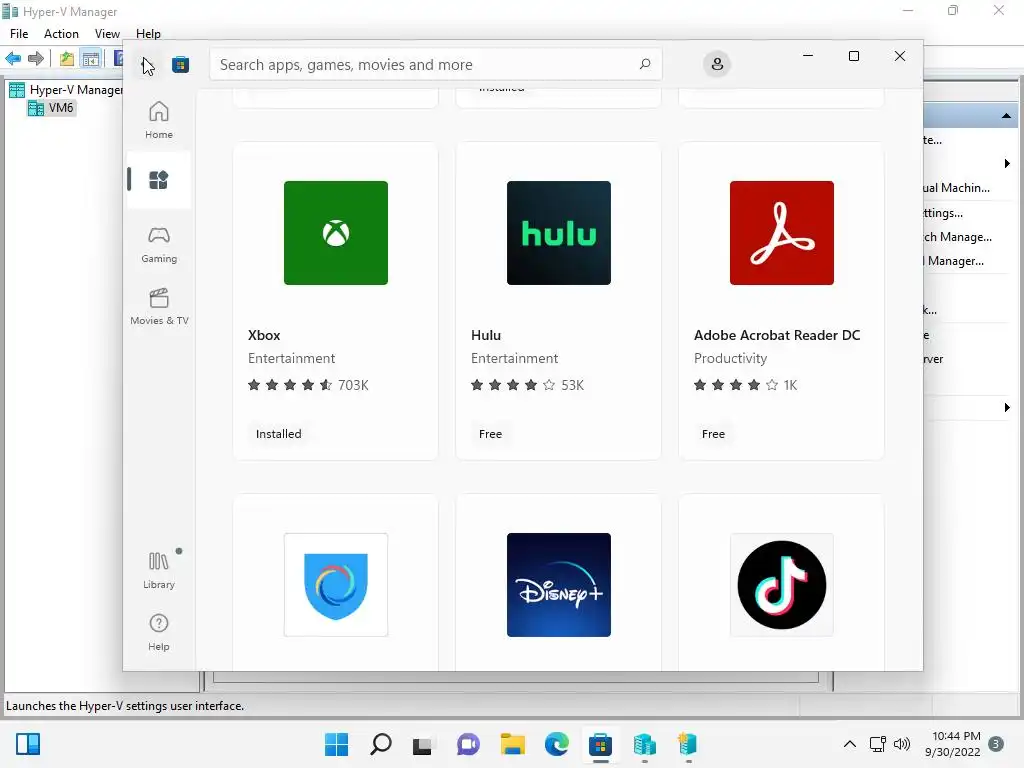Open File Explorer from the taskbar
Image resolution: width=1024 pixels, height=768 pixels.
coord(513,744)
